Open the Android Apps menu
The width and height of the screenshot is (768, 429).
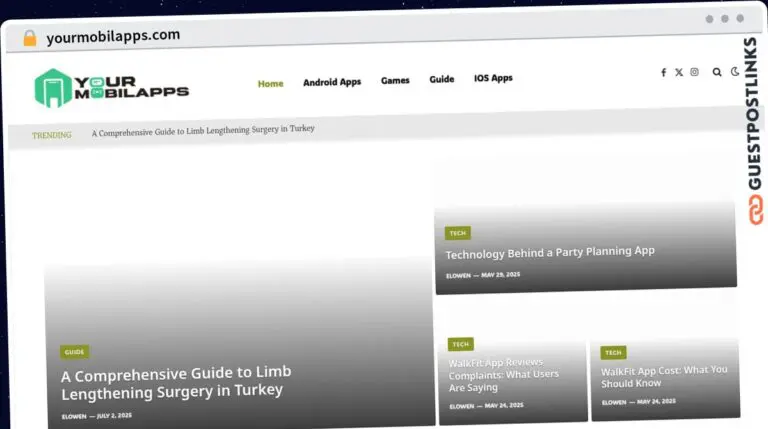[x=332, y=82]
